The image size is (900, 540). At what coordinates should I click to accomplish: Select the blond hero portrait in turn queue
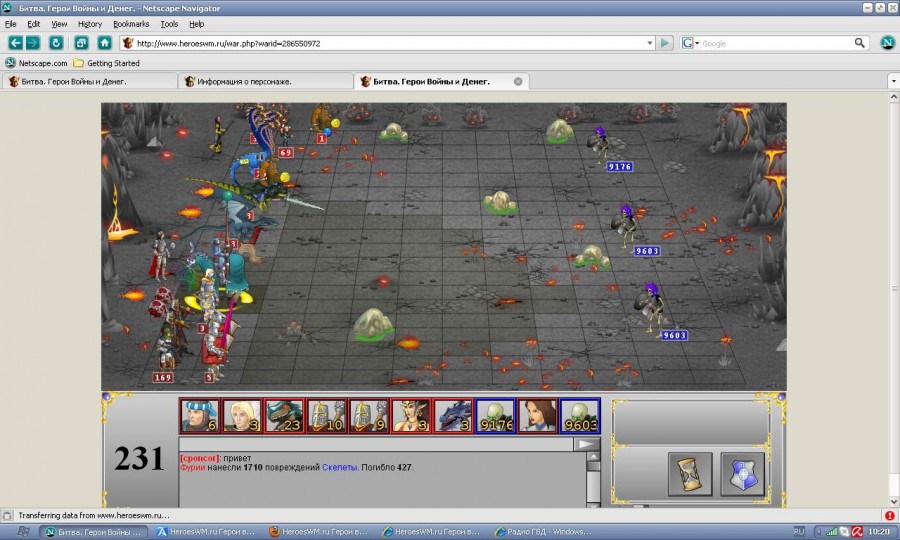pos(242,415)
